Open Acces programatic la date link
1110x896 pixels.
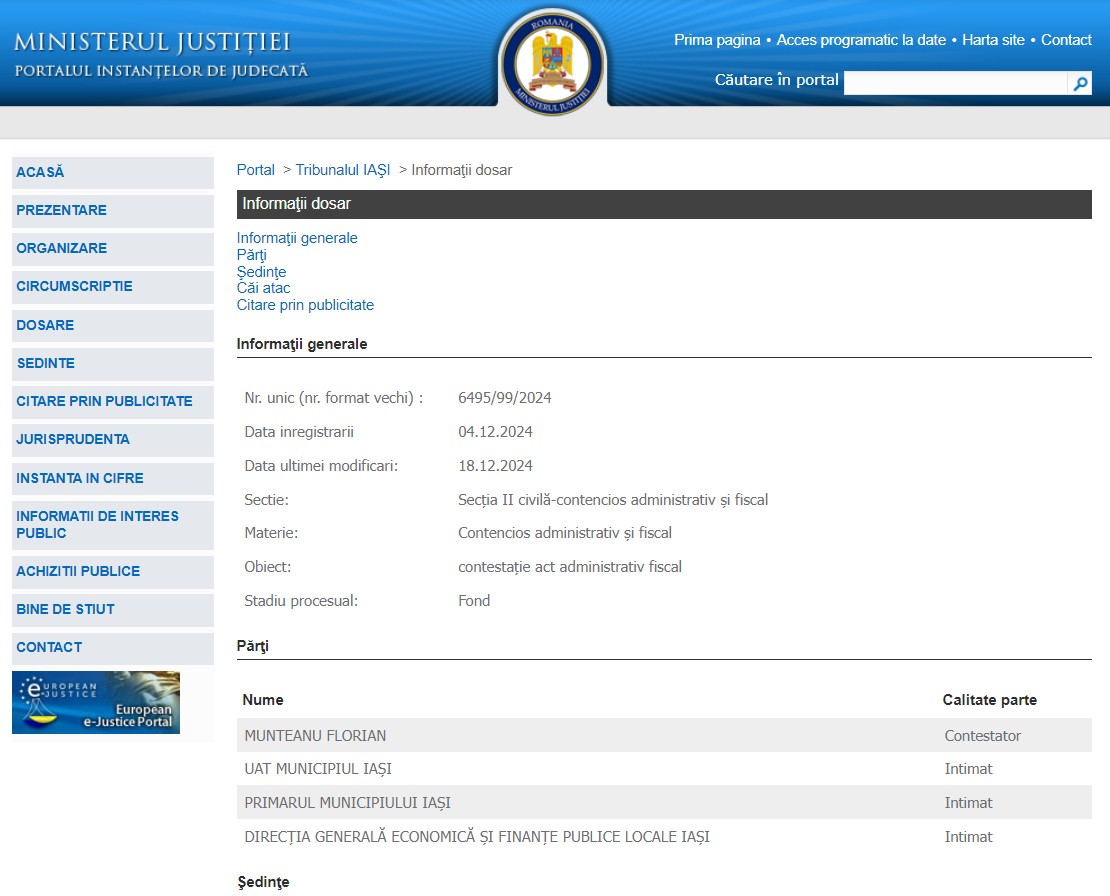pos(862,40)
